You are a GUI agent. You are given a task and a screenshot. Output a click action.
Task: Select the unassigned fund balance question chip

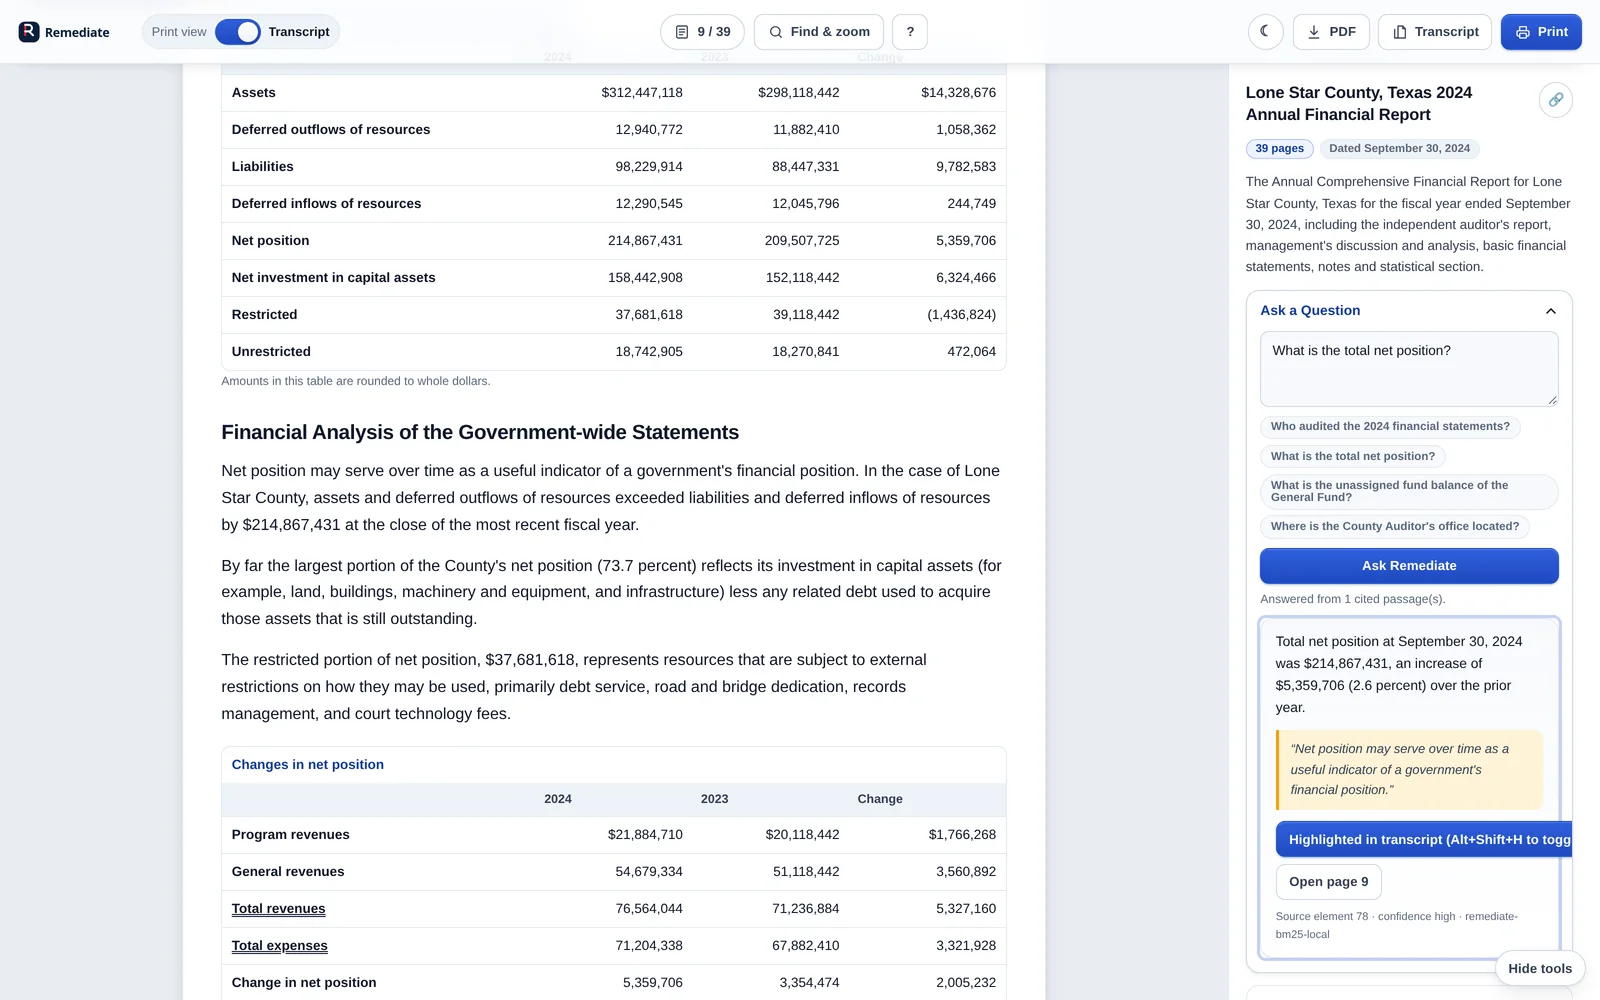pos(1409,491)
